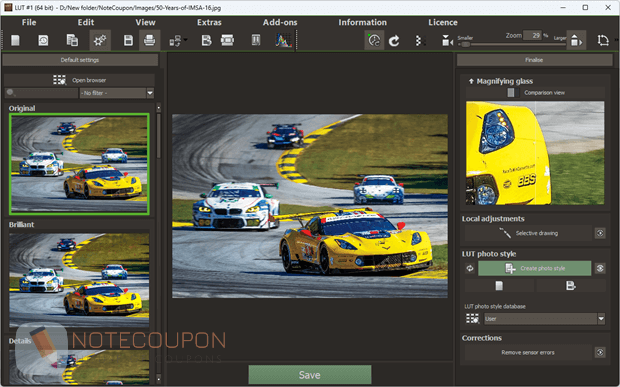Screen dimensions: 620x387
Task: Open the User database dropdown
Action: coord(545,319)
